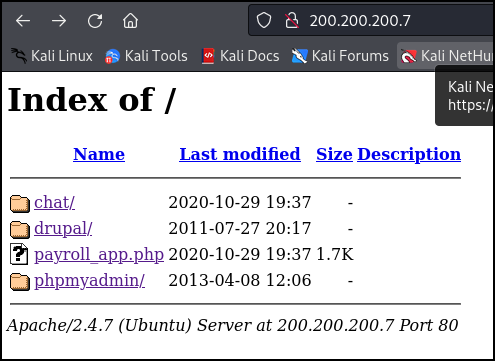This screenshot has height=361, width=495.
Task: Click the Apache/2.4.7 server footer text
Action: (x=232, y=325)
